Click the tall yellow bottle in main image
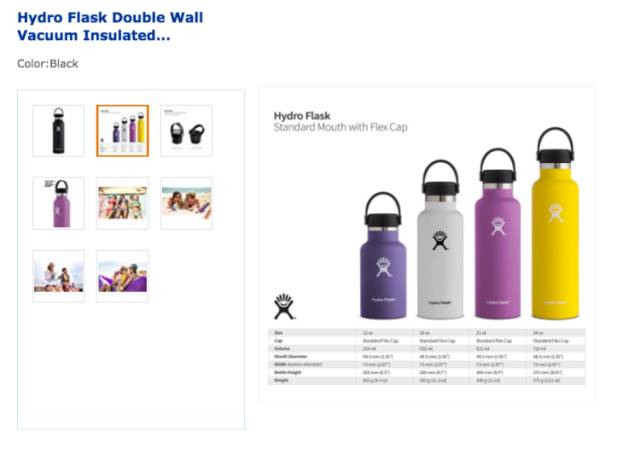 point(555,223)
